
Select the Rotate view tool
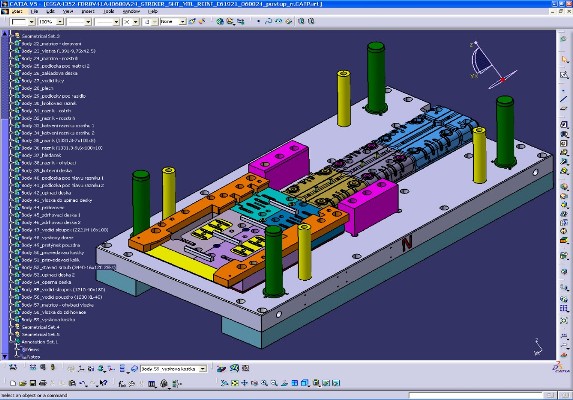tap(254, 383)
